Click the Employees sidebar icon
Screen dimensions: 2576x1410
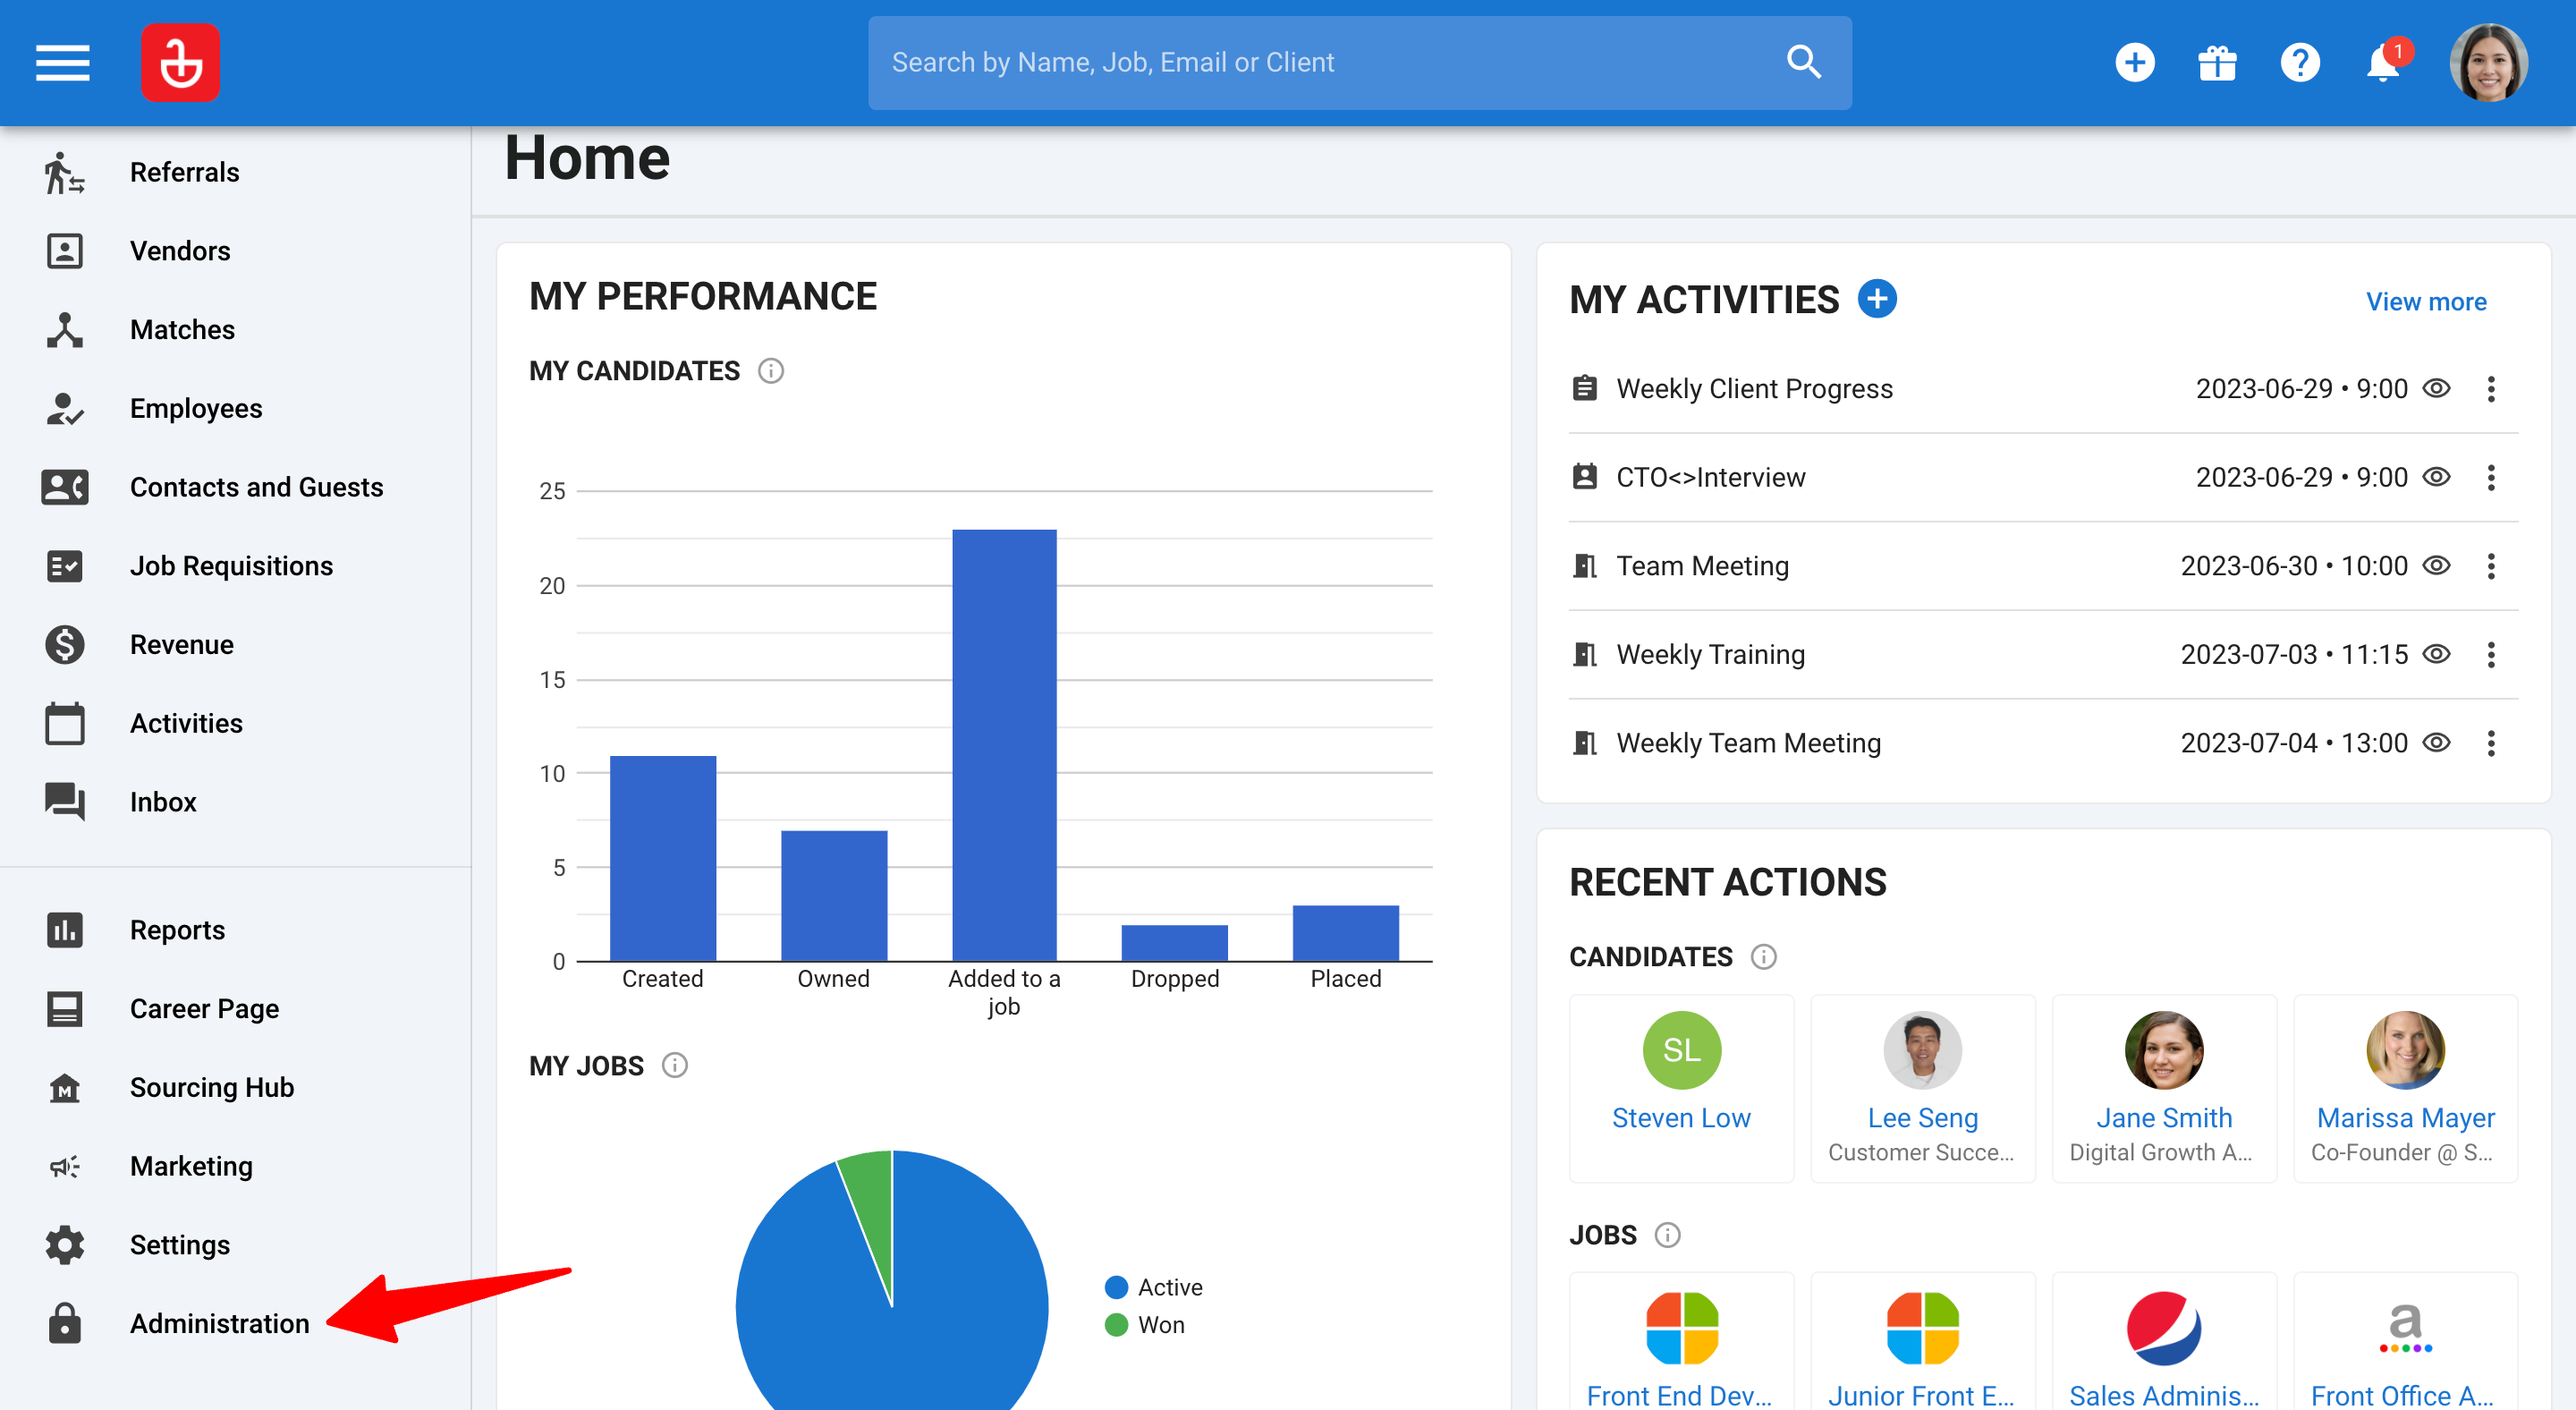click(x=64, y=409)
